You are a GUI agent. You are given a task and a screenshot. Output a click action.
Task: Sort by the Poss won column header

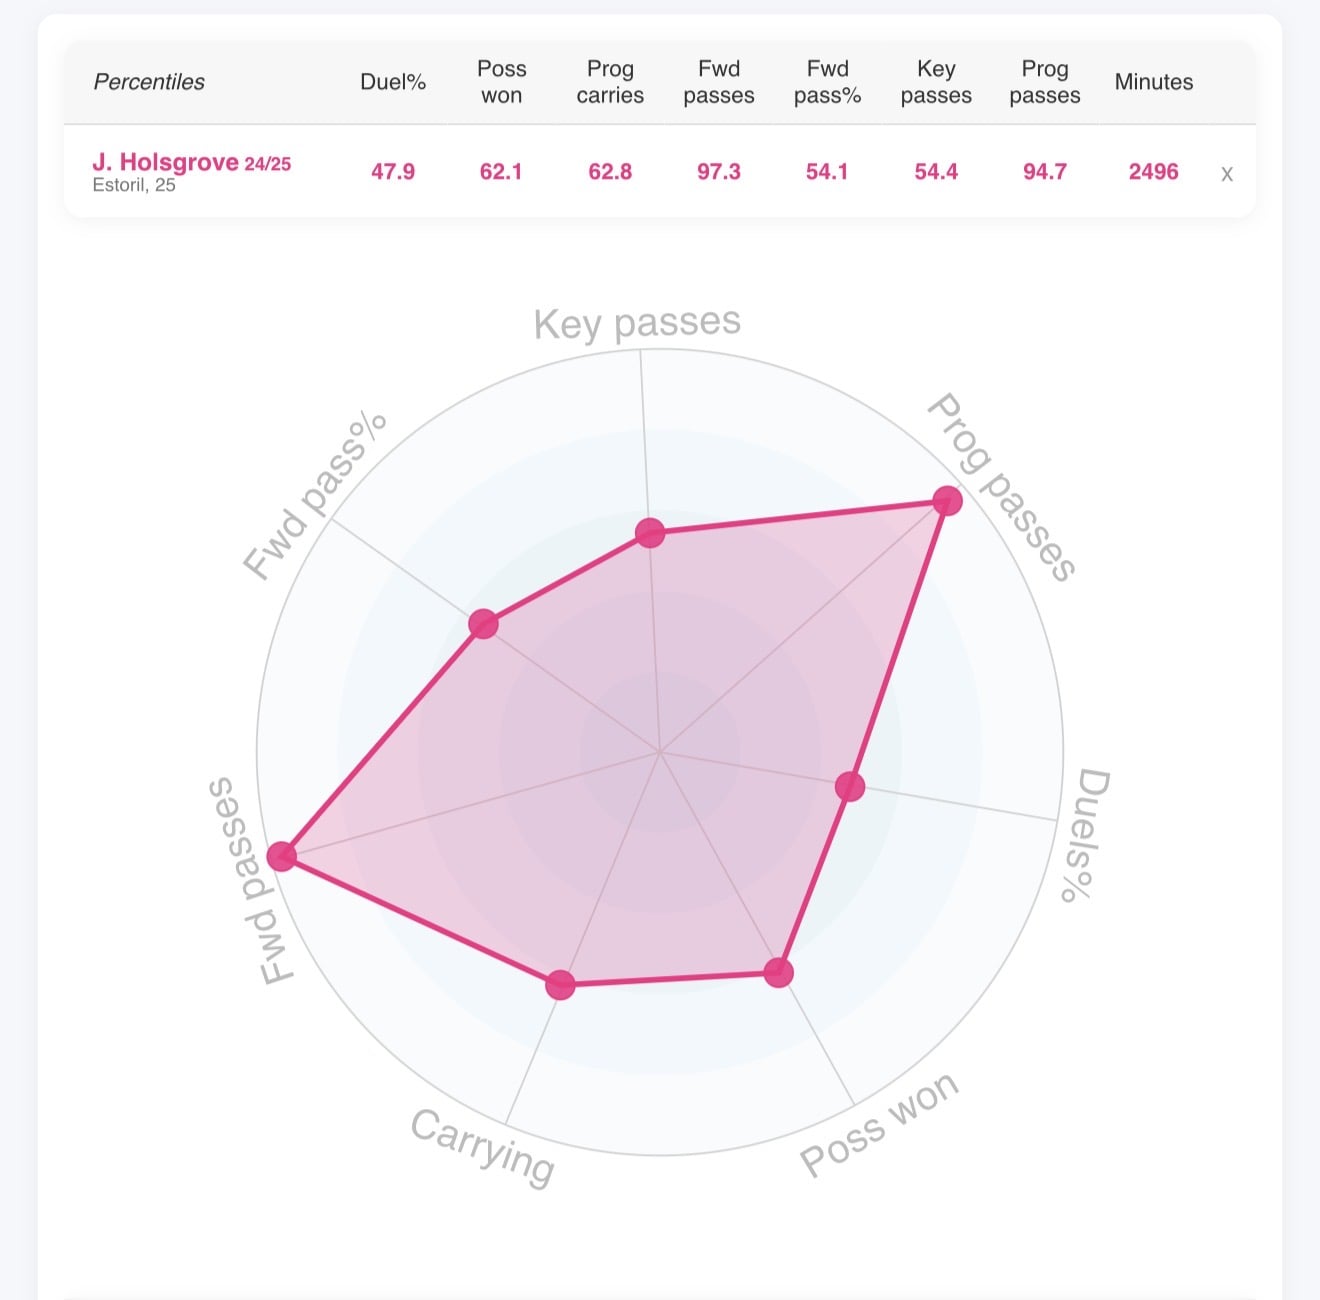coord(501,82)
